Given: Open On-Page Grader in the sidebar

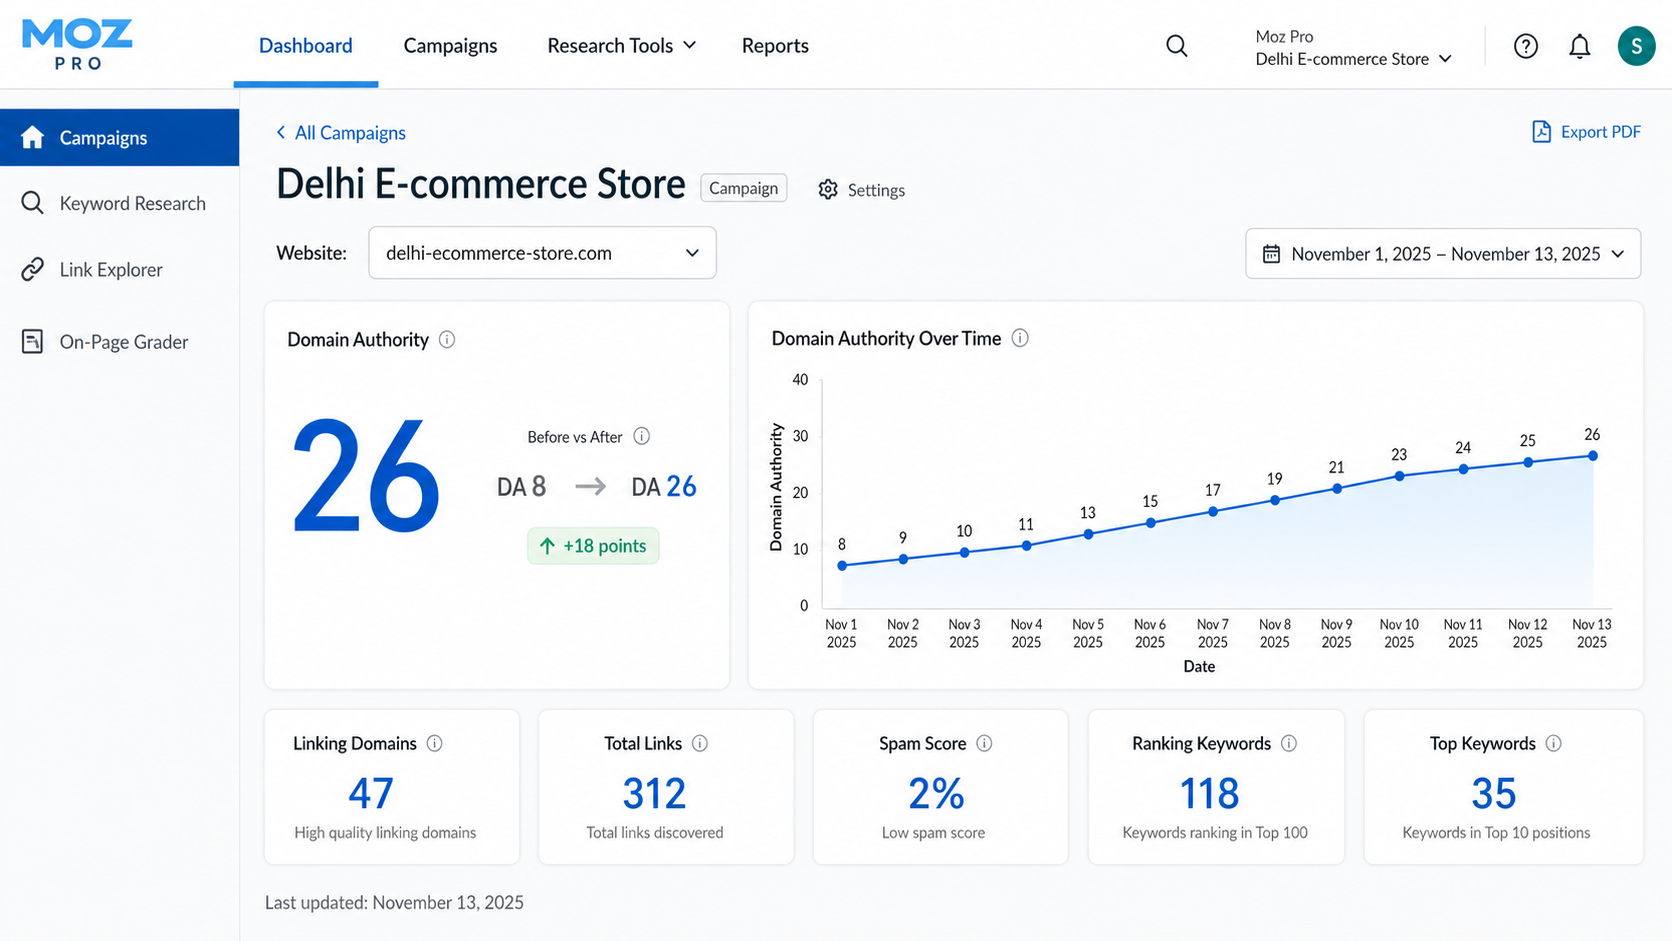Looking at the screenshot, I should point(119,341).
